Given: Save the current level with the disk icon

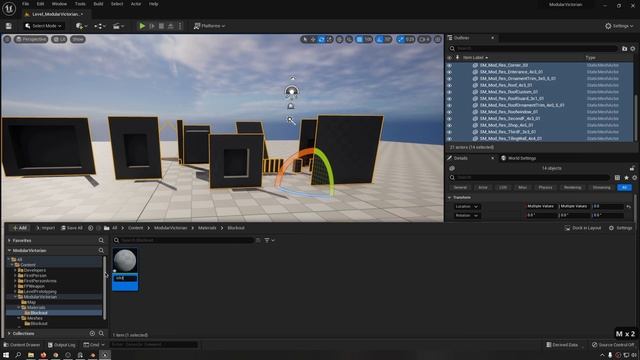Looking at the screenshot, I should (9, 26).
